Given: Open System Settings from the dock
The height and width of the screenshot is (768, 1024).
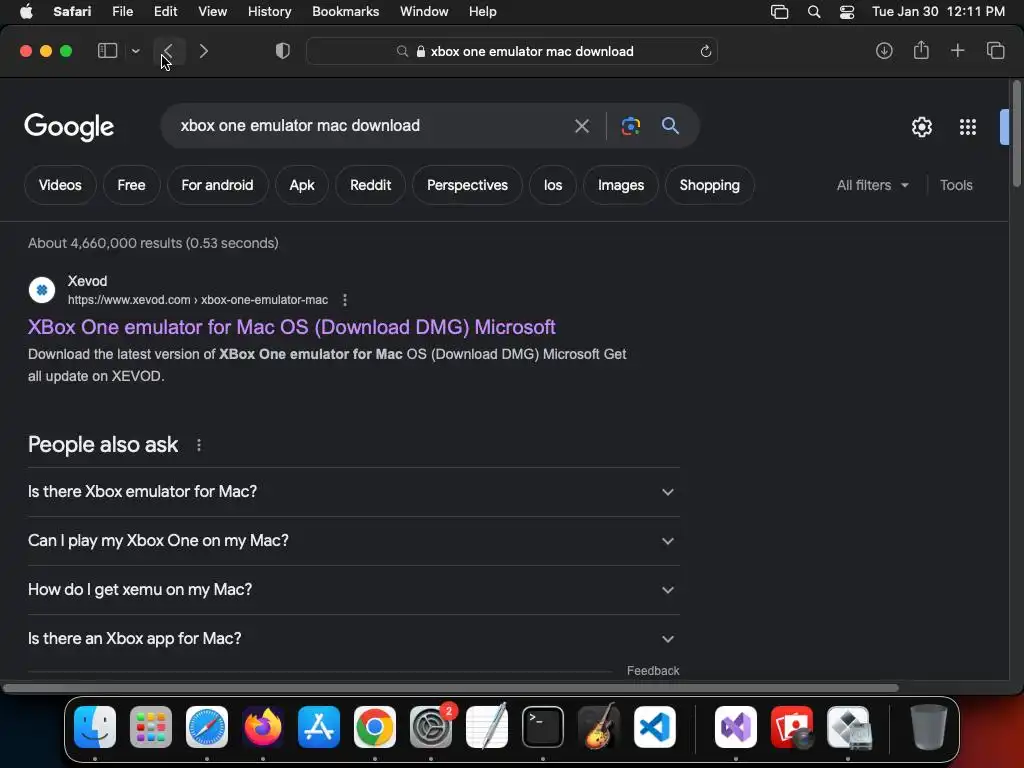Looking at the screenshot, I should (431, 726).
